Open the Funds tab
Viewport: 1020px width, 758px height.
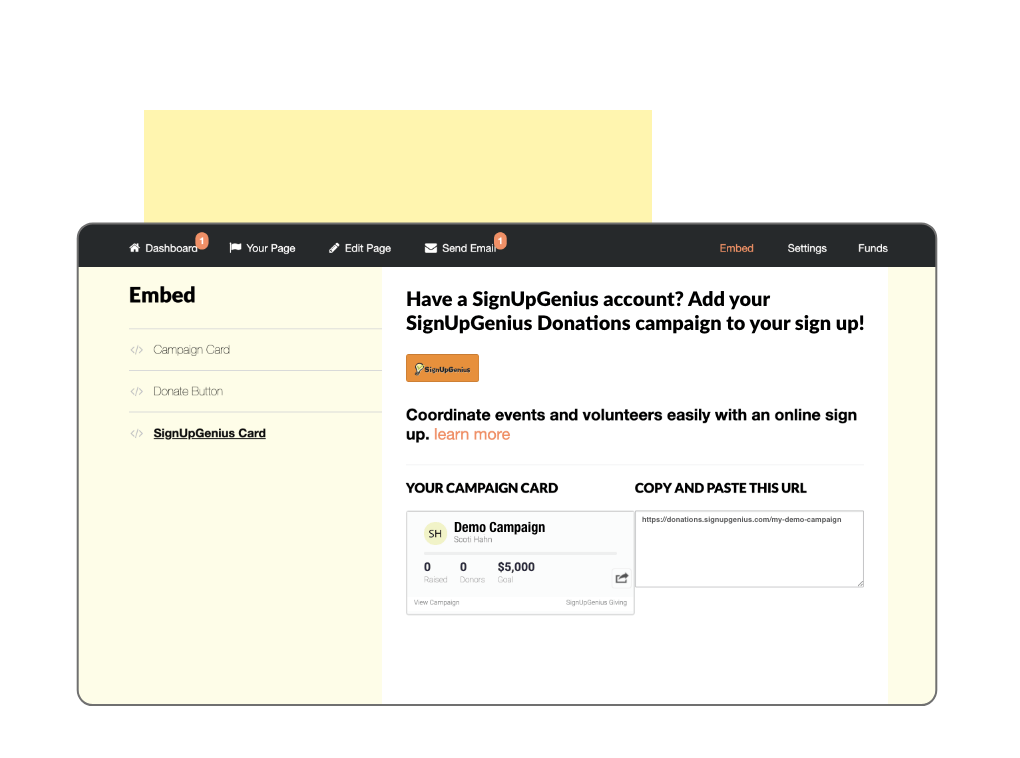(x=872, y=248)
